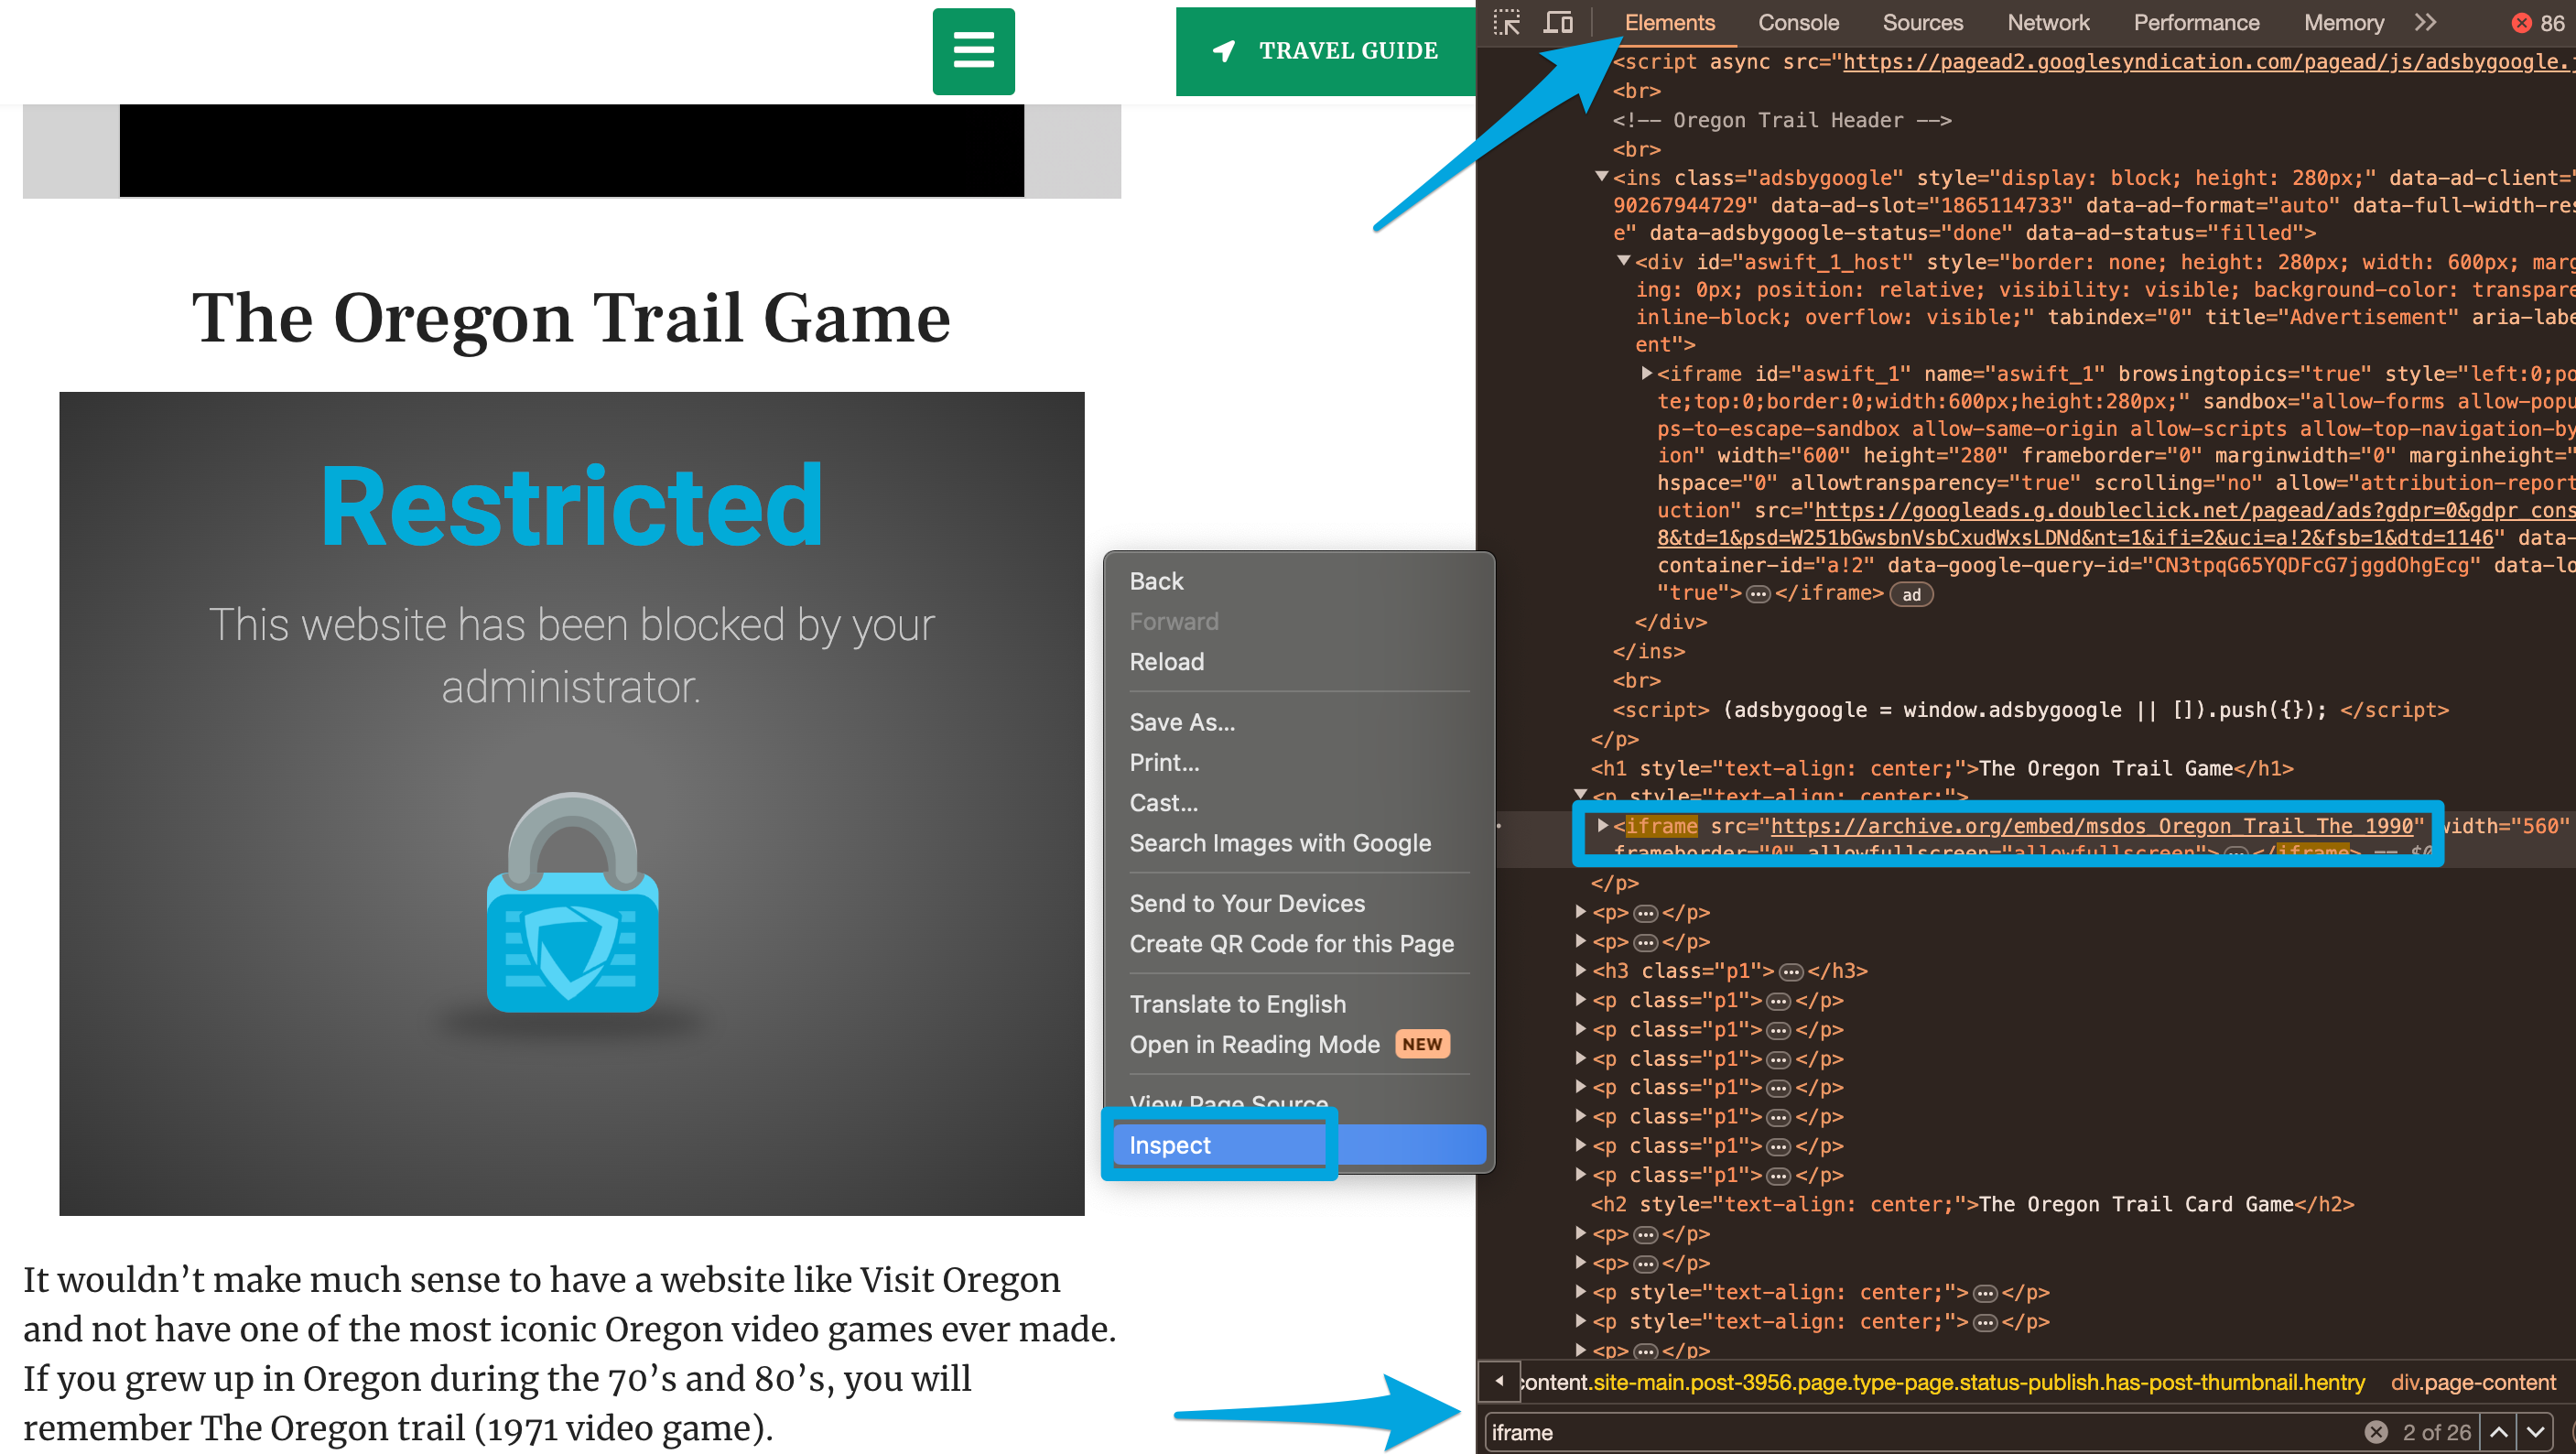This screenshot has height=1454, width=2576.
Task: Open the Network tab
Action: (2048, 22)
